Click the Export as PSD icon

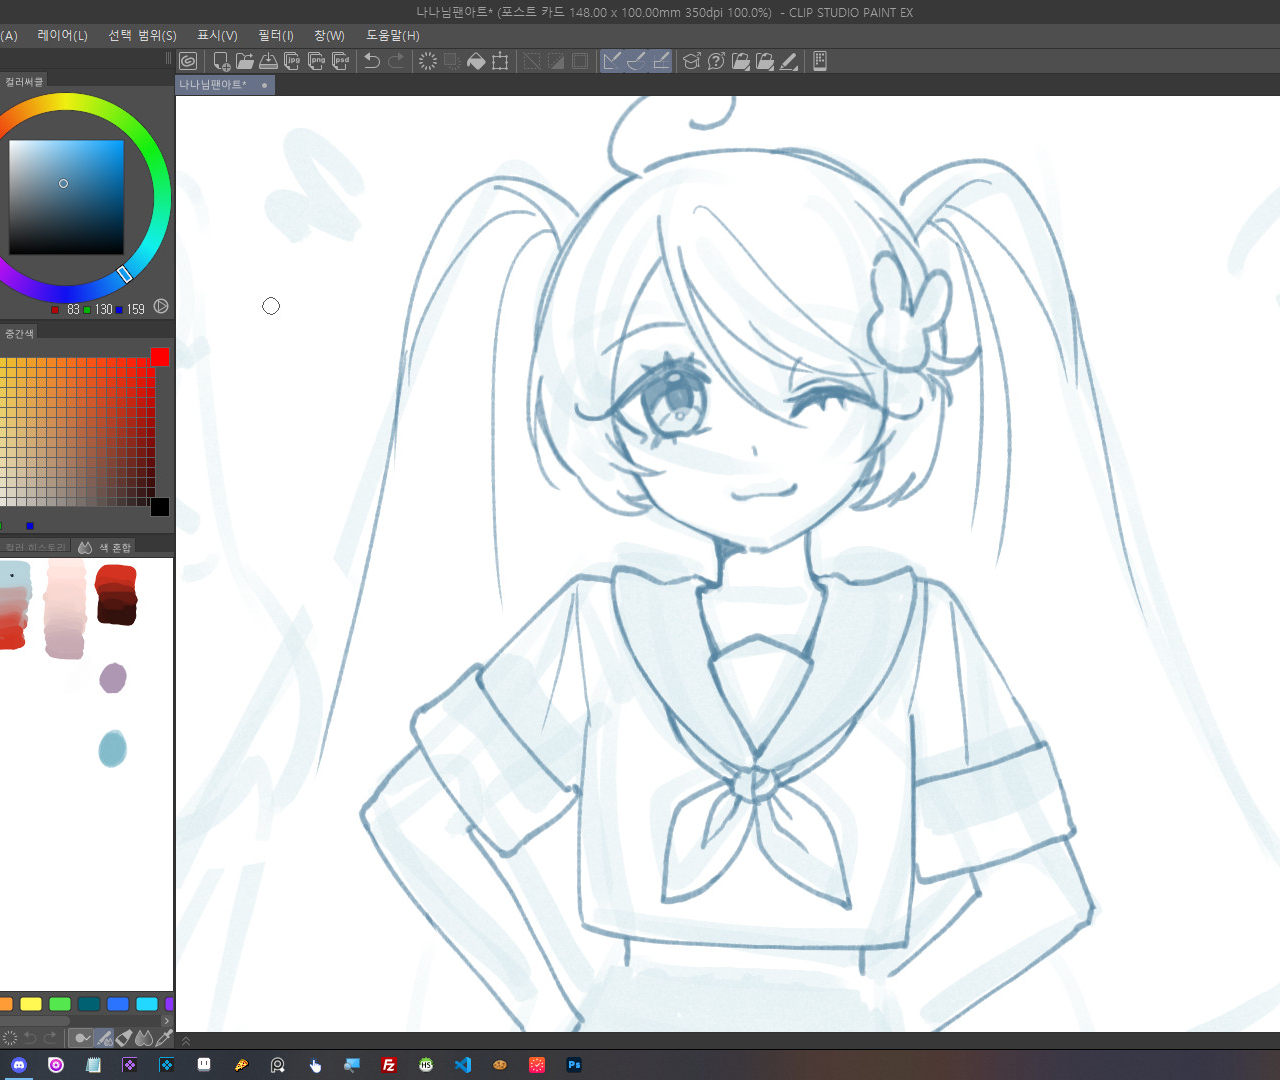(x=341, y=61)
